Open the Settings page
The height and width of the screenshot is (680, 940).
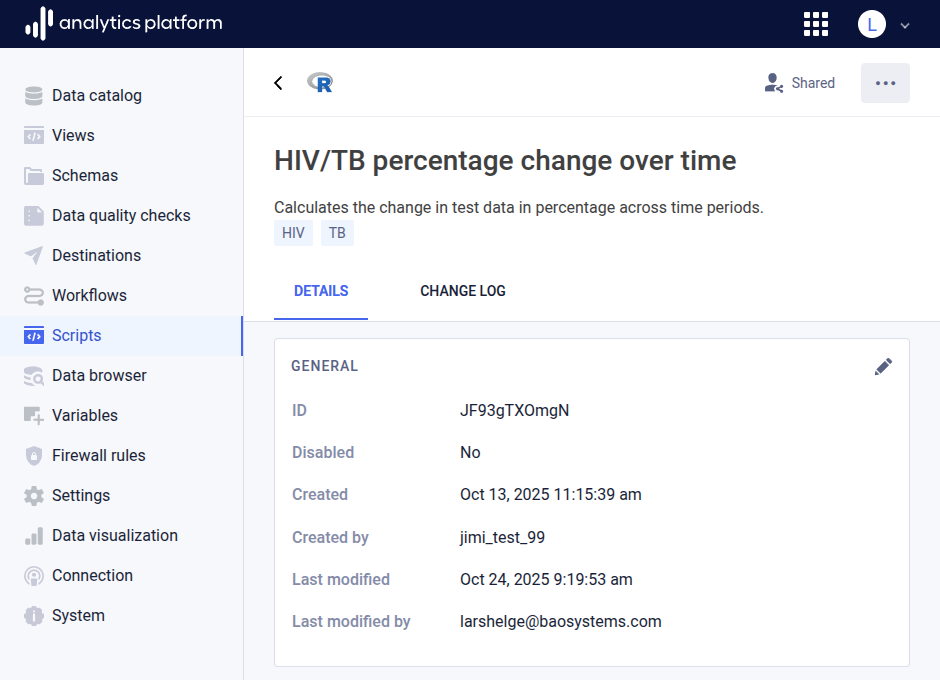tap(80, 495)
